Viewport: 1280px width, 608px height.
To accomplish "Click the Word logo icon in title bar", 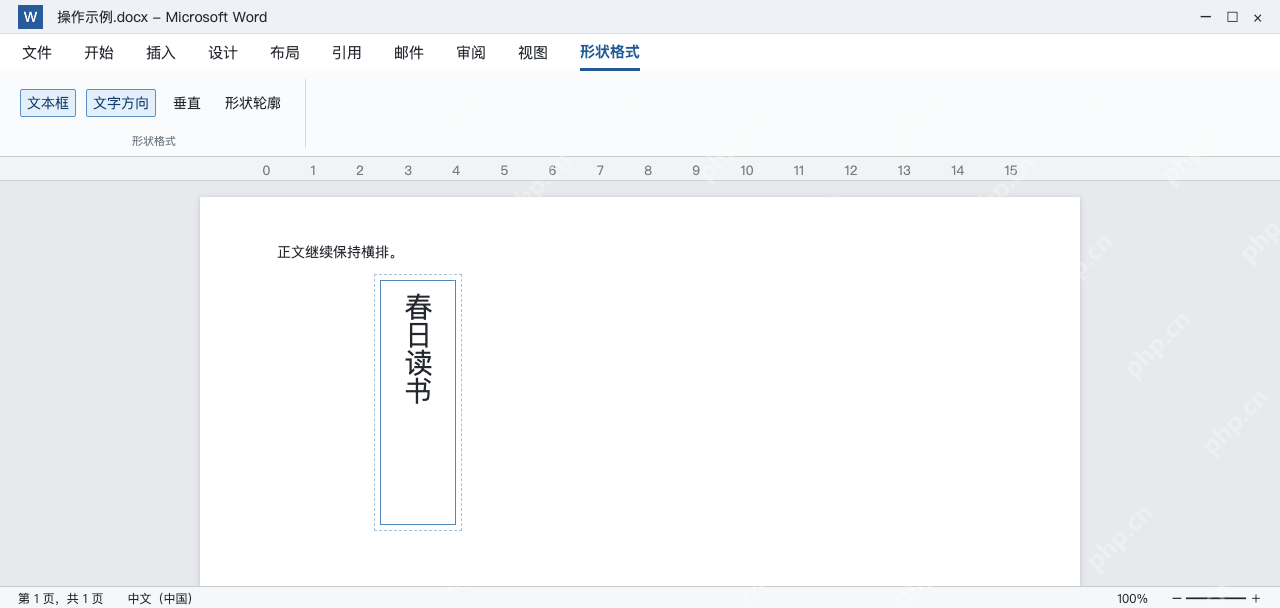I will click(x=30, y=17).
